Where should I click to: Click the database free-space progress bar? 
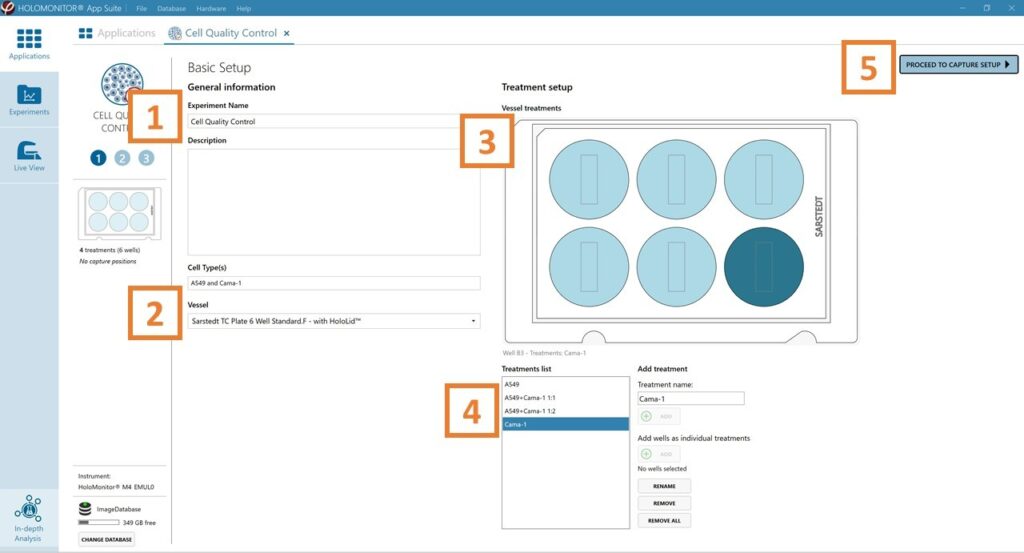pyautogui.click(x=98, y=522)
